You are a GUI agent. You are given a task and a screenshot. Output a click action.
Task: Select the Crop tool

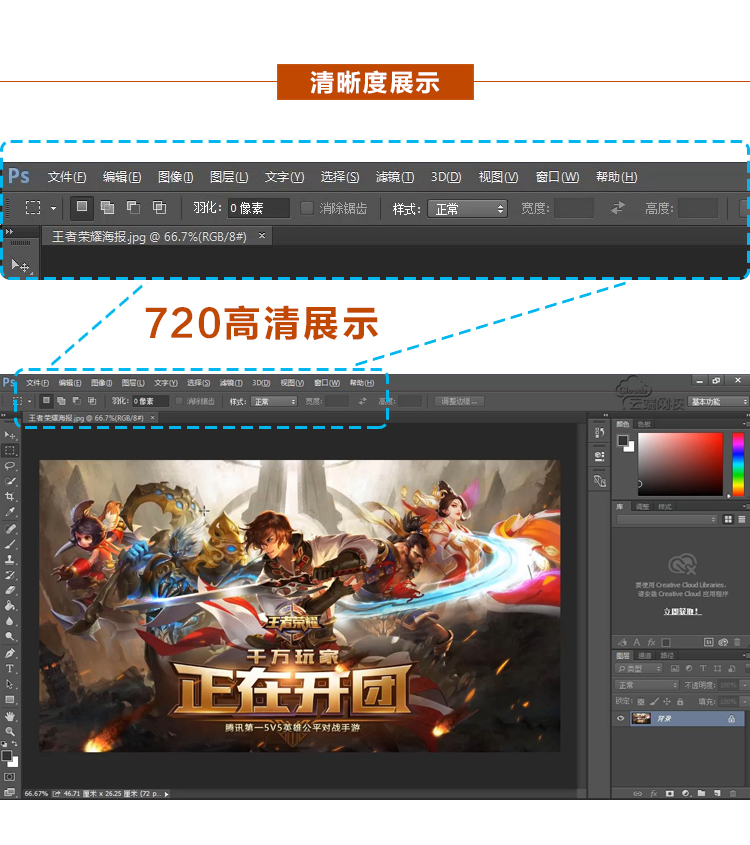(10, 497)
